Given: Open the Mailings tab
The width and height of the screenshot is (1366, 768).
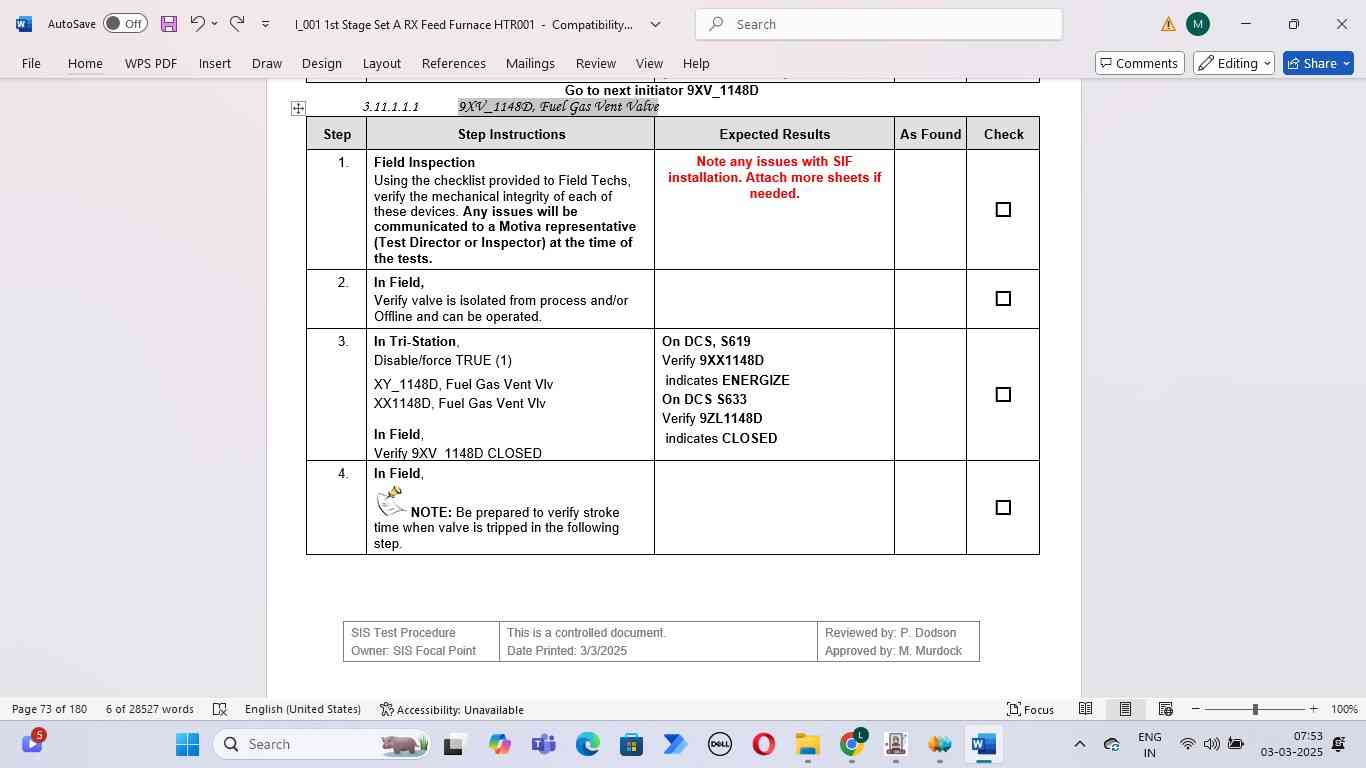Looking at the screenshot, I should [x=530, y=63].
